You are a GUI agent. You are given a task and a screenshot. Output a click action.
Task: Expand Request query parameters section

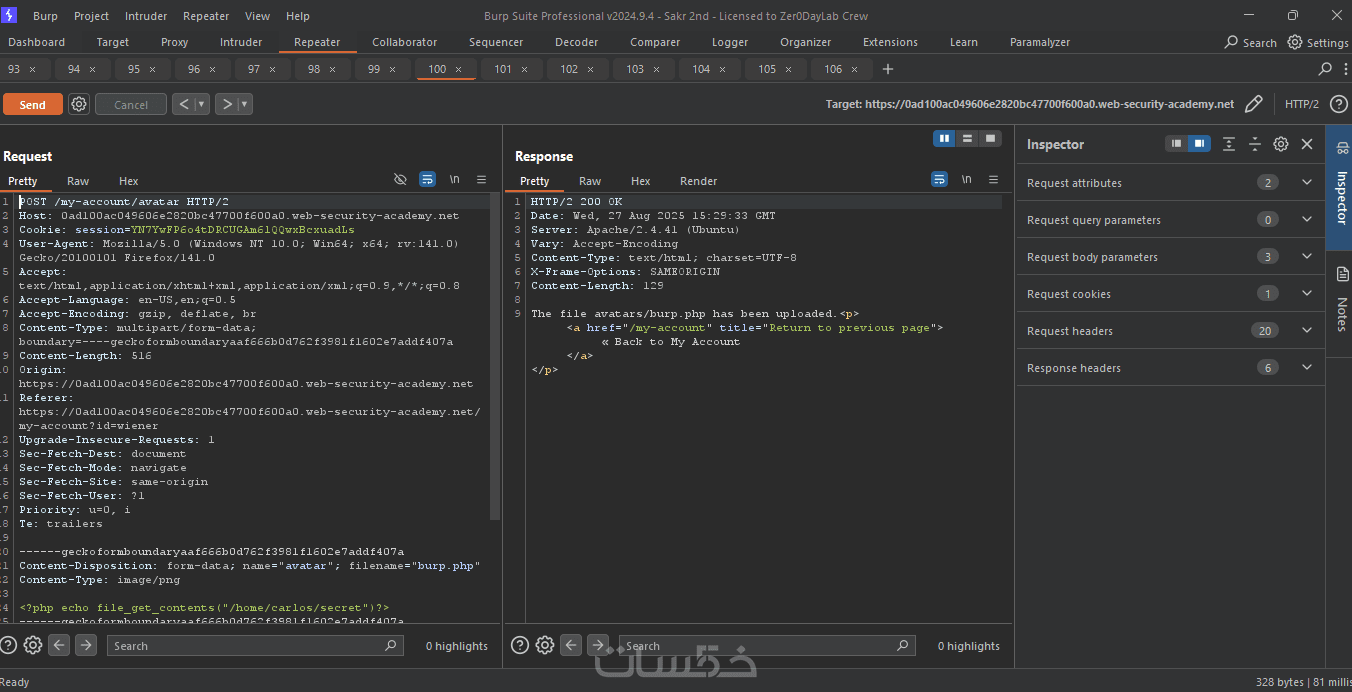pos(1306,219)
